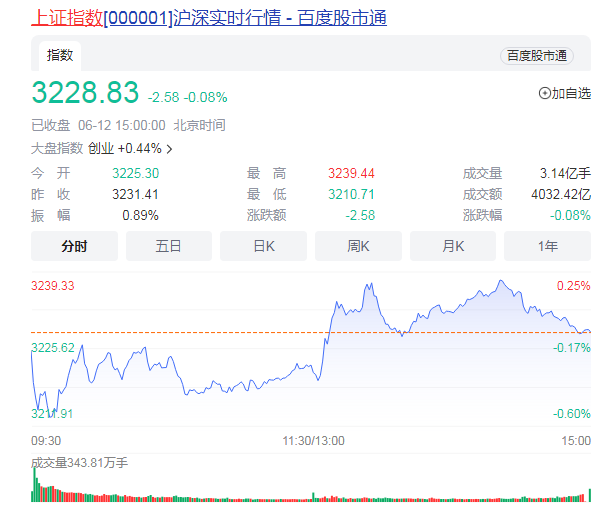Switch chart to 五日 view
The width and height of the screenshot is (609, 509).
pos(169,246)
